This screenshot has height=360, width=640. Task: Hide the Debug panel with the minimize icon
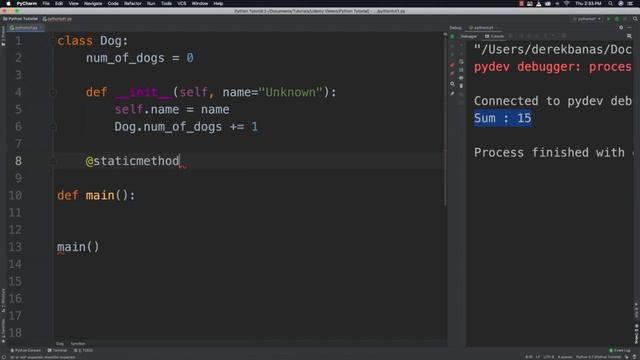coord(629,28)
